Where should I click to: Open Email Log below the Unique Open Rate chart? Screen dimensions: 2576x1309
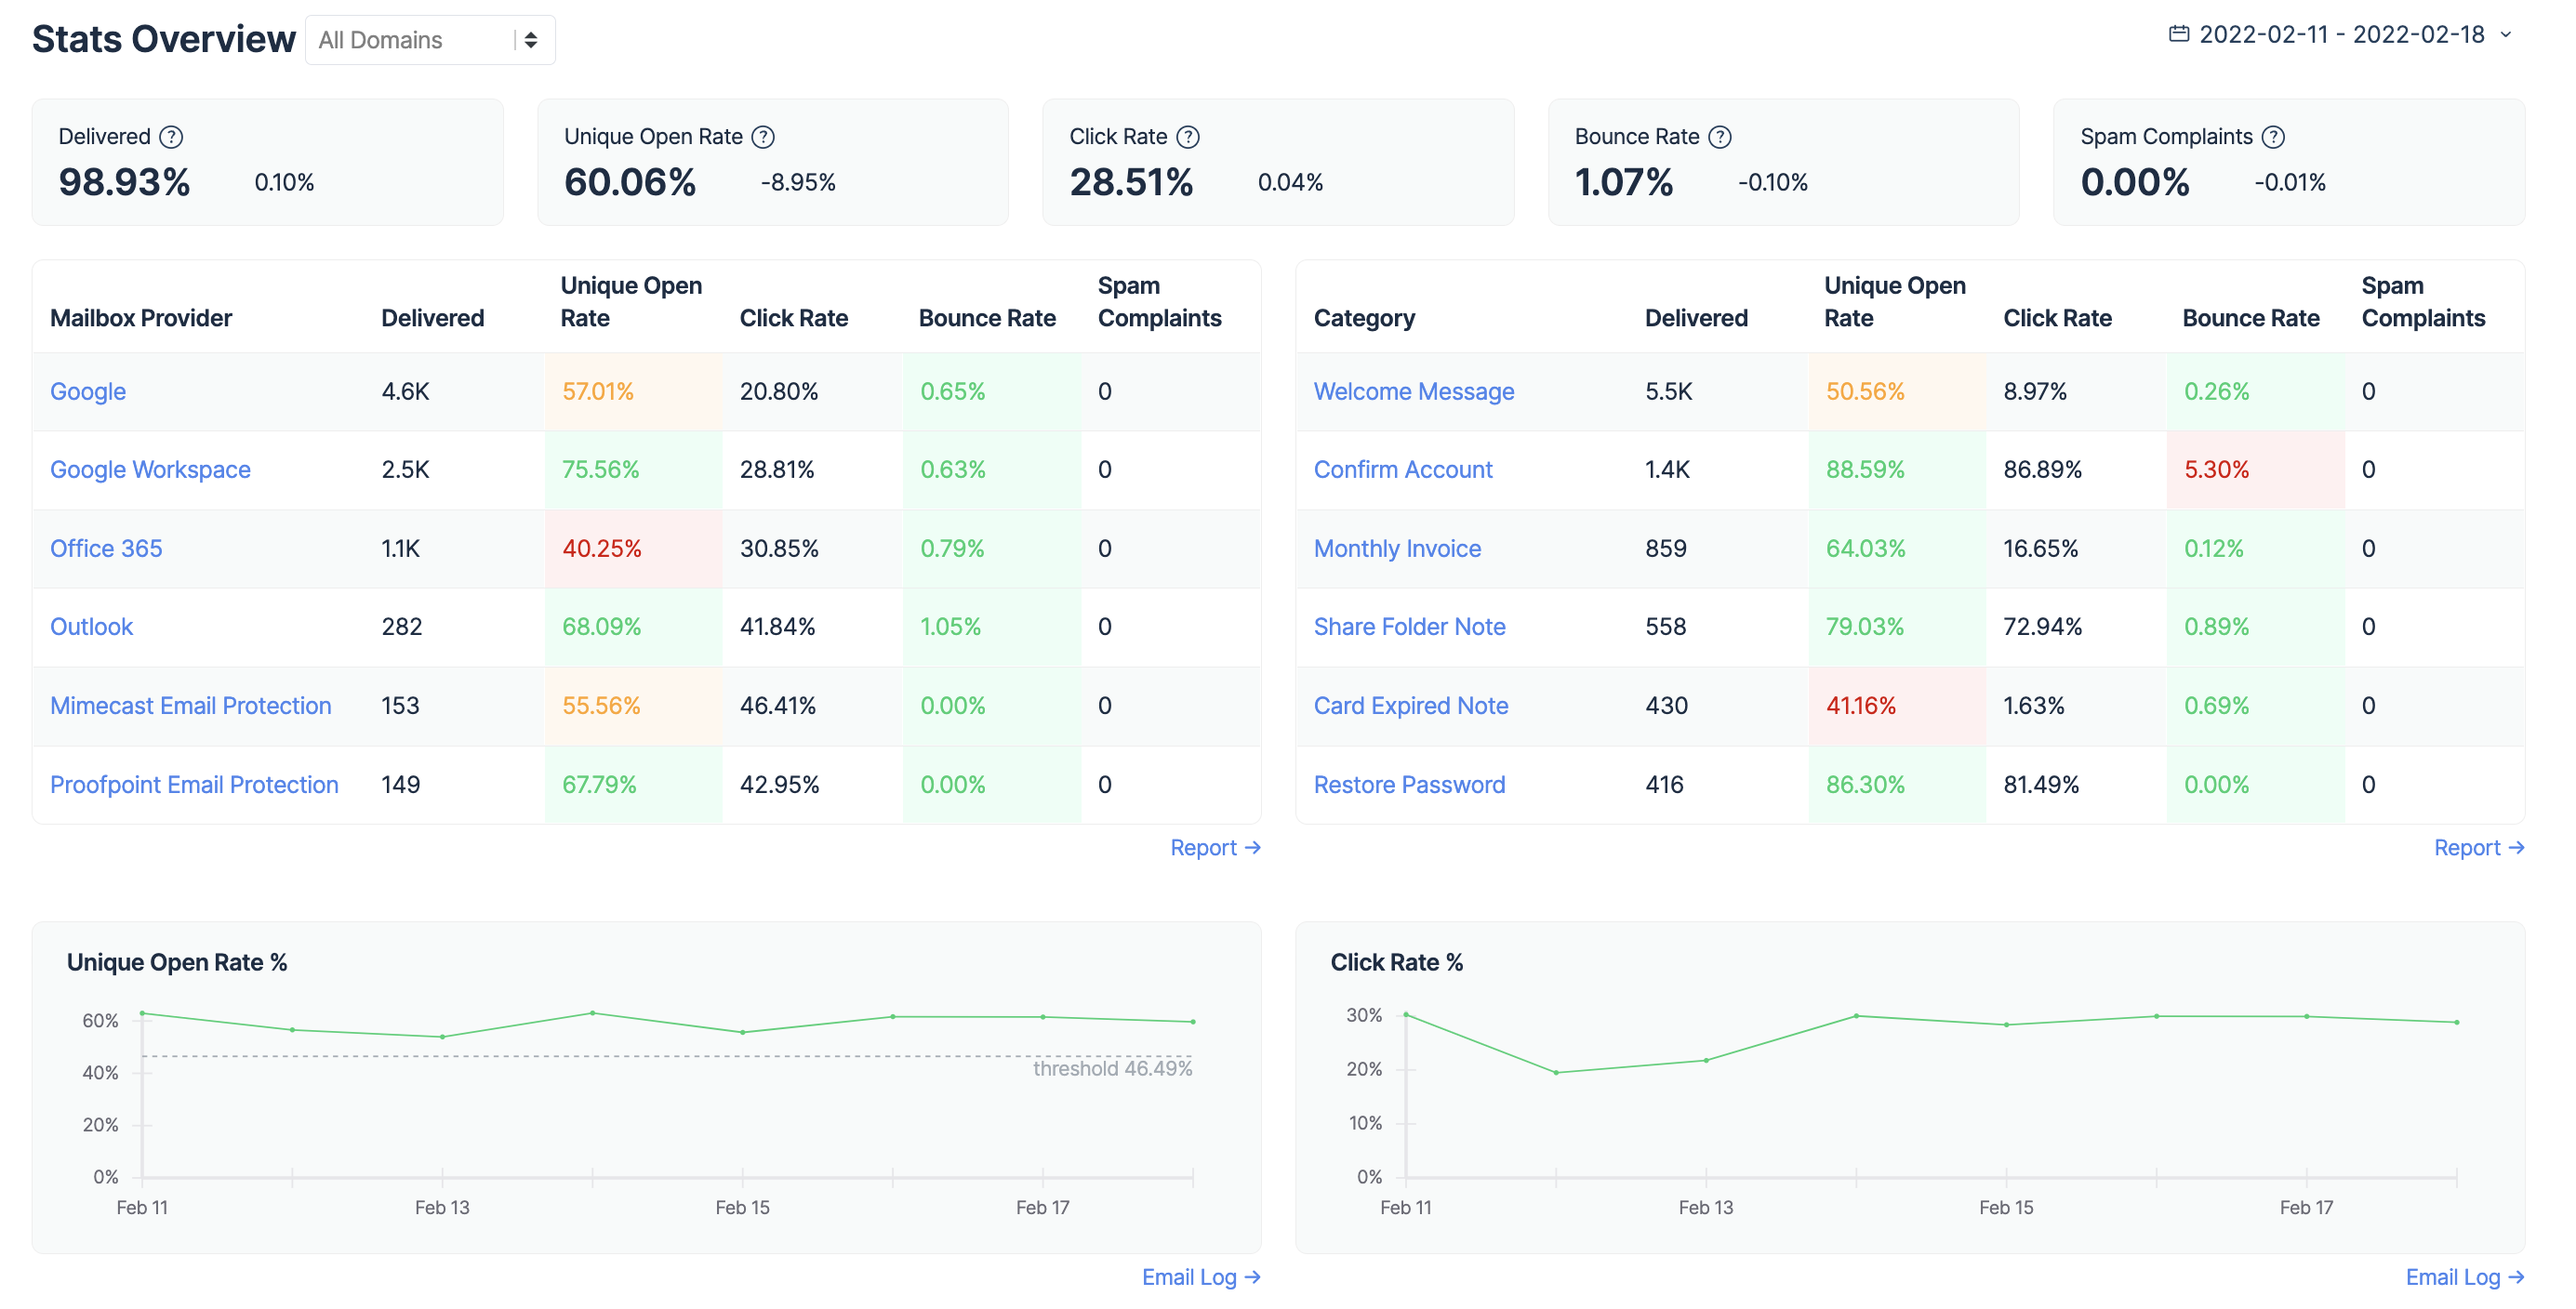click(x=1193, y=1277)
